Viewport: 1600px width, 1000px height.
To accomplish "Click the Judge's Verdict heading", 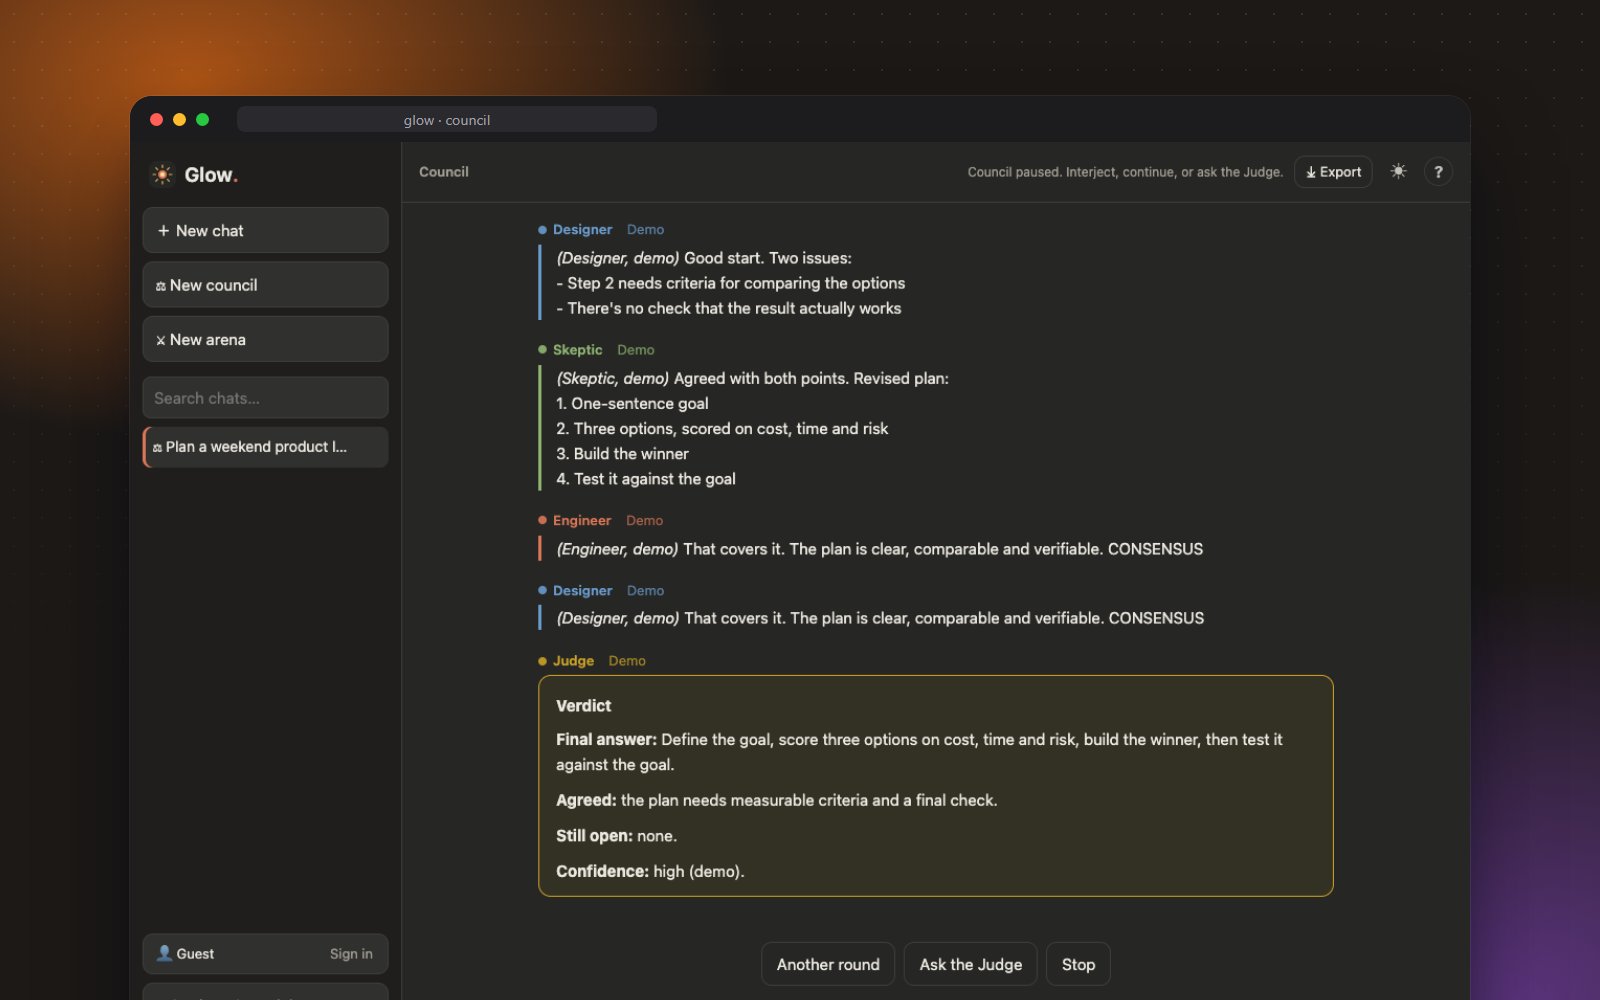I will coord(583,706).
